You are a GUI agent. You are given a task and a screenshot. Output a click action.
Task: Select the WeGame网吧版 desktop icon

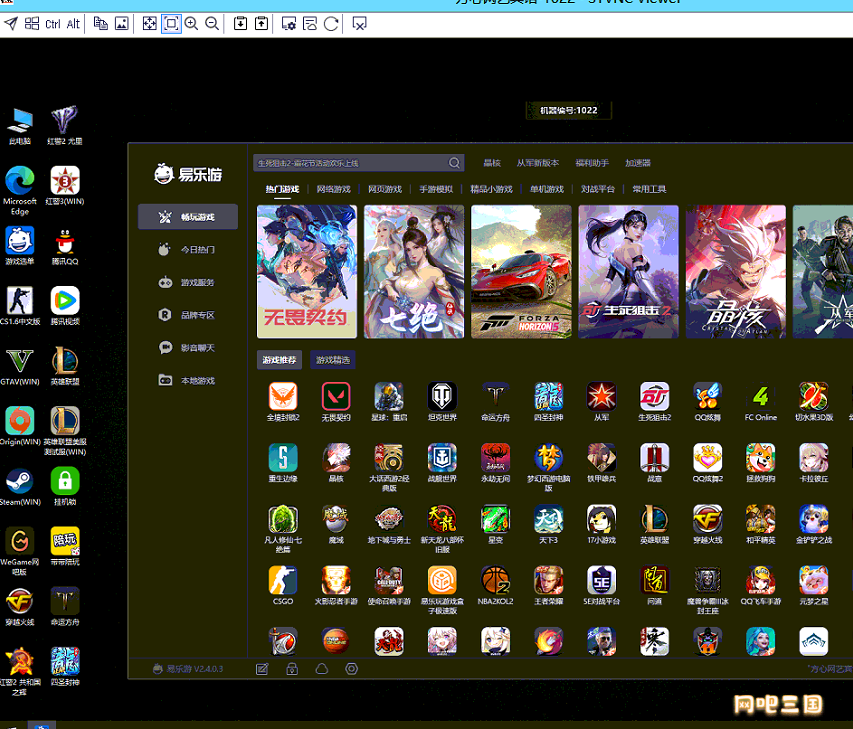click(20, 551)
